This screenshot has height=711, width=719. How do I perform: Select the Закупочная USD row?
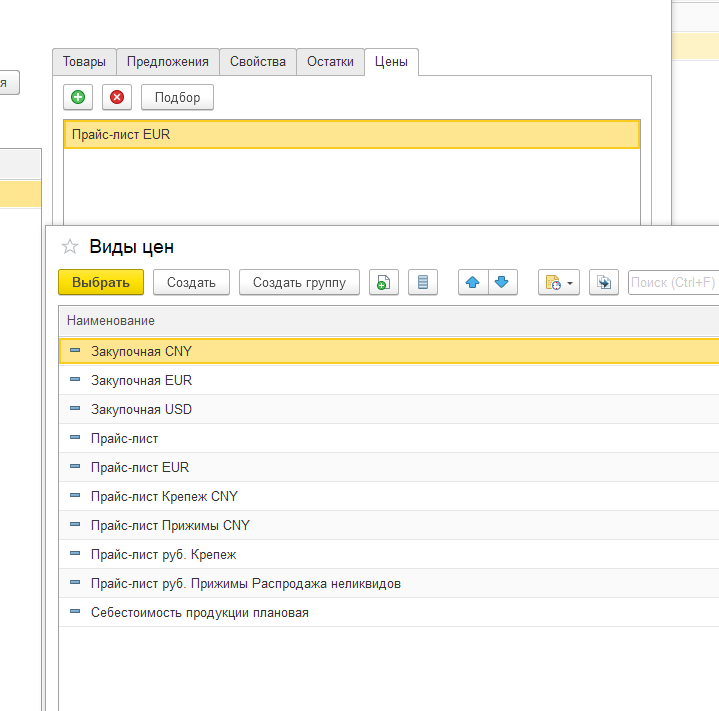point(389,409)
